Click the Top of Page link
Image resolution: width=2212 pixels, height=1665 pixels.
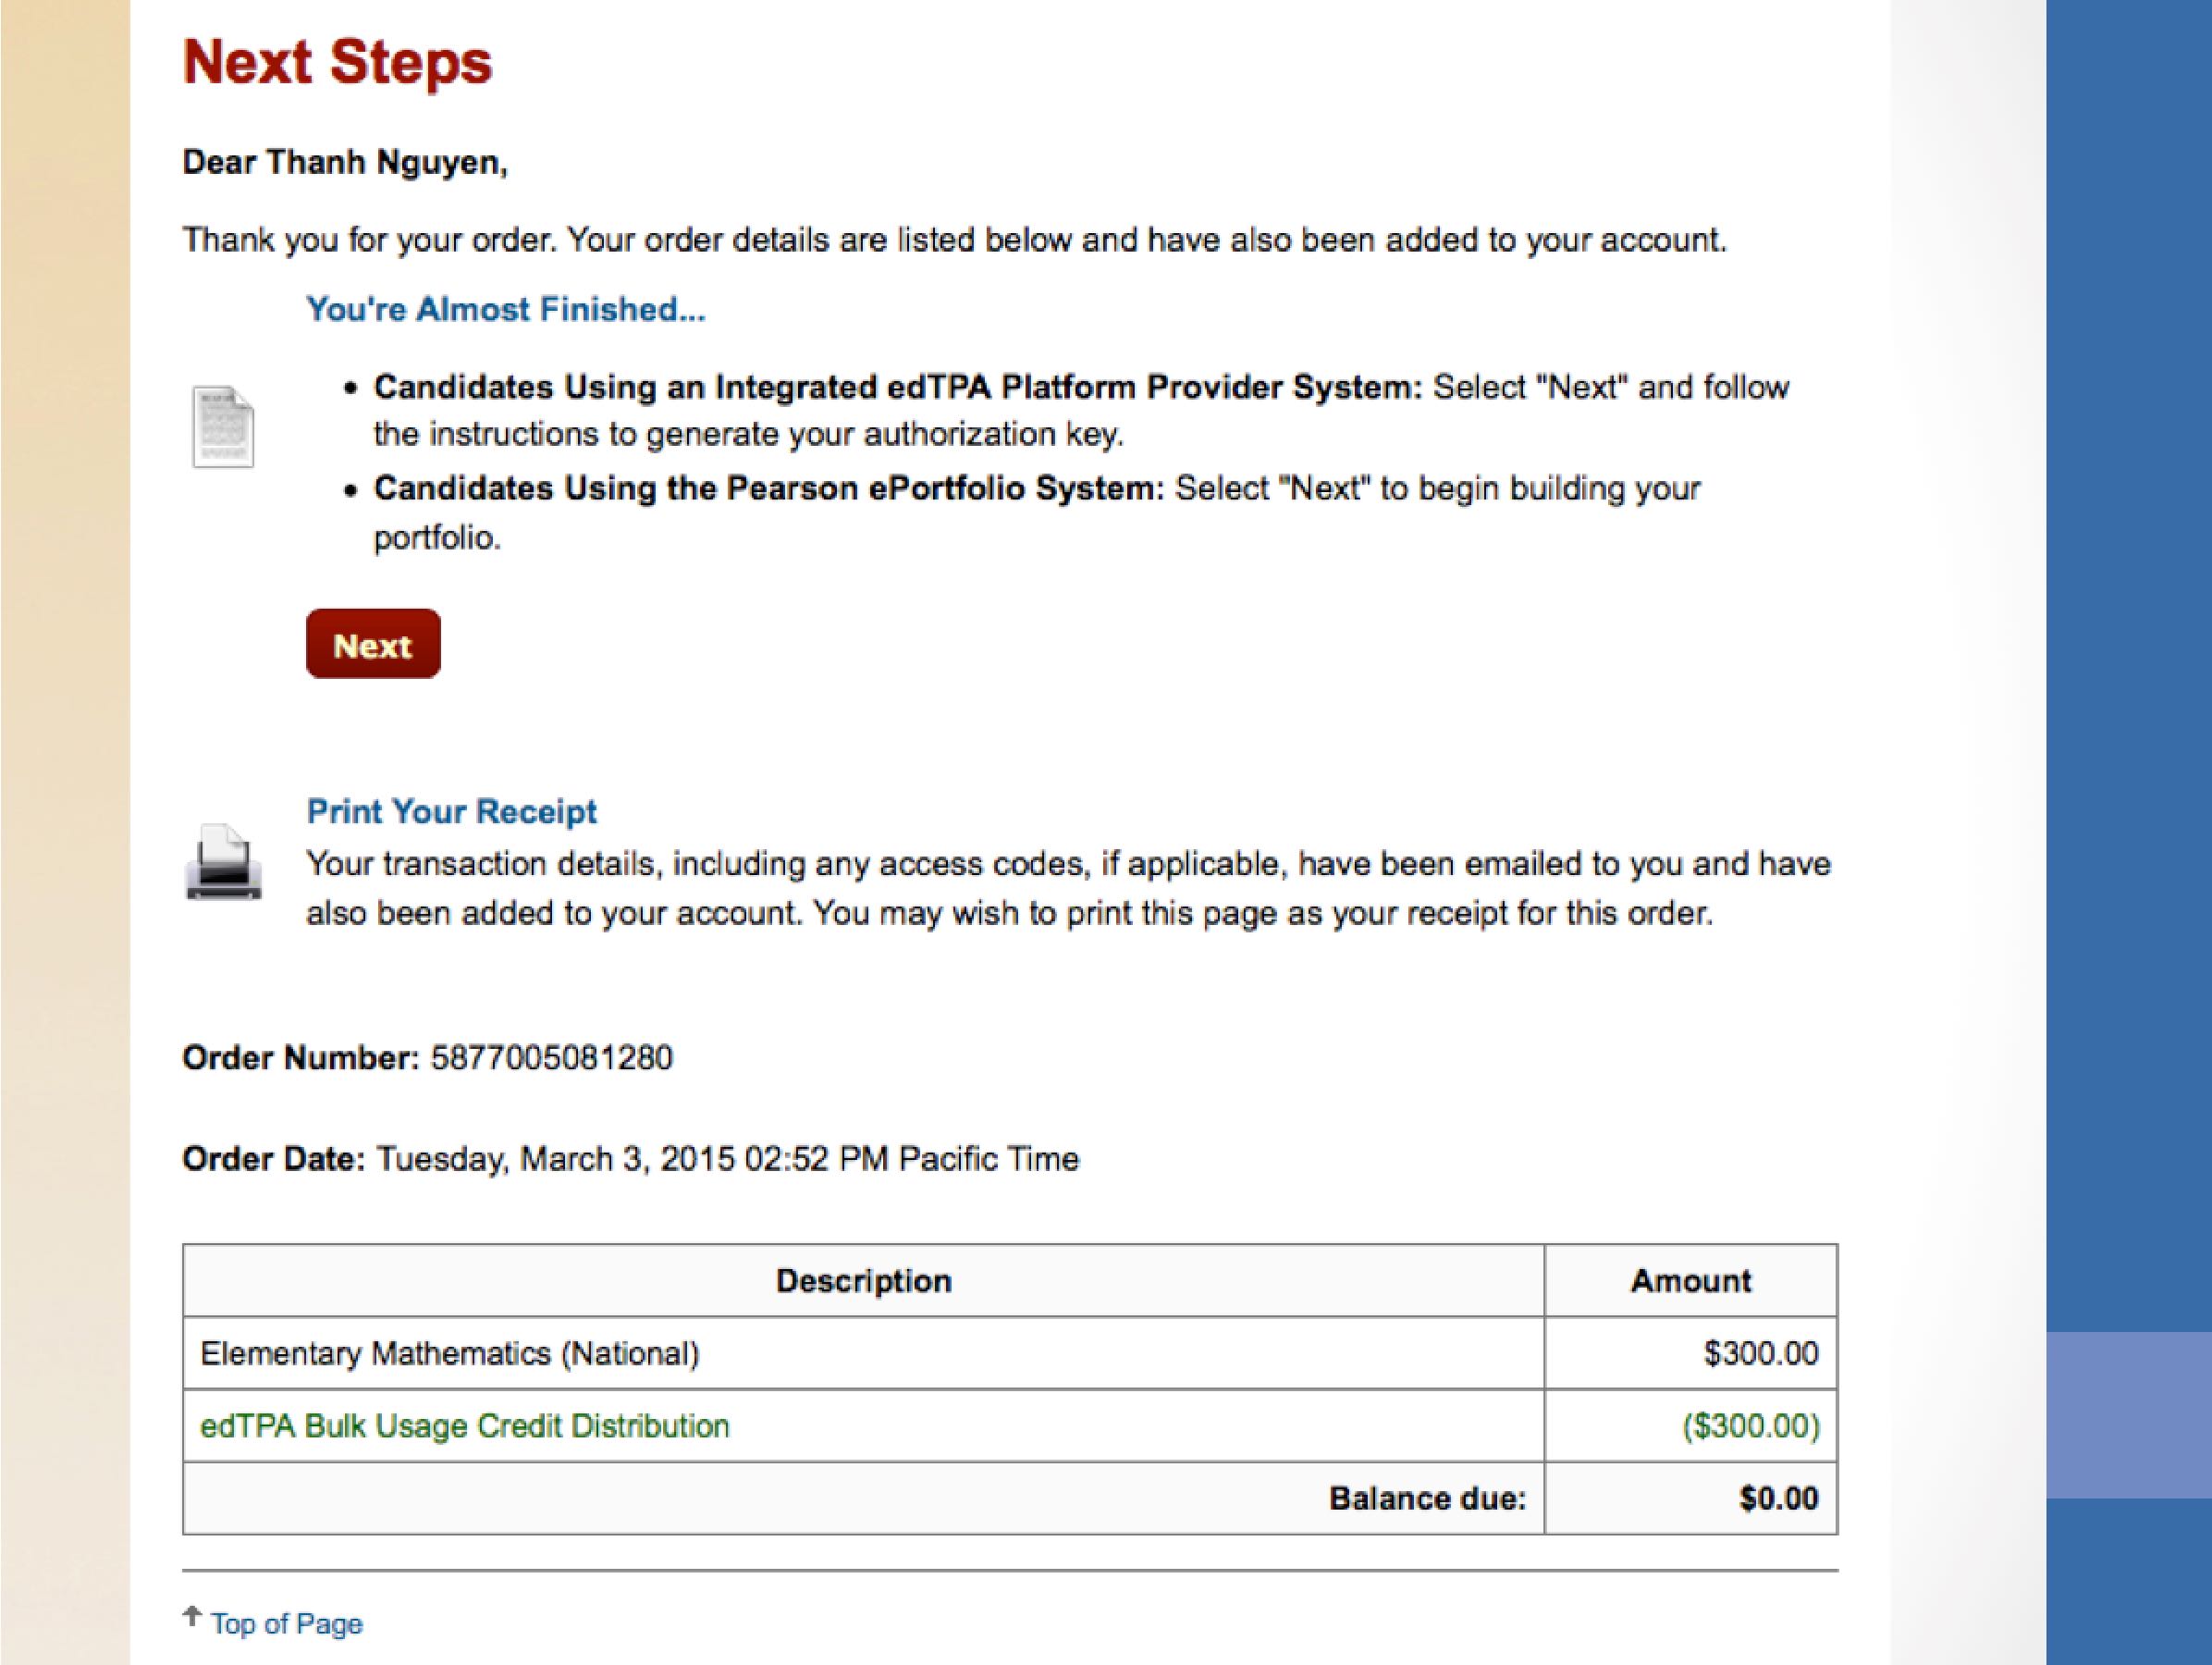coord(286,1623)
